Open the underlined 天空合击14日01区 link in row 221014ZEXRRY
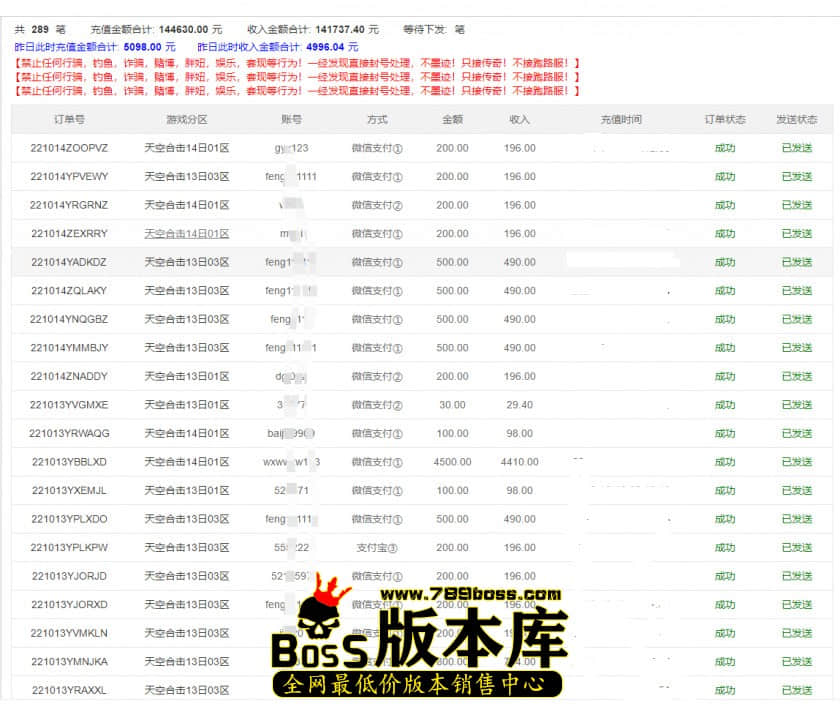The width and height of the screenshot is (840, 704). tap(186, 234)
